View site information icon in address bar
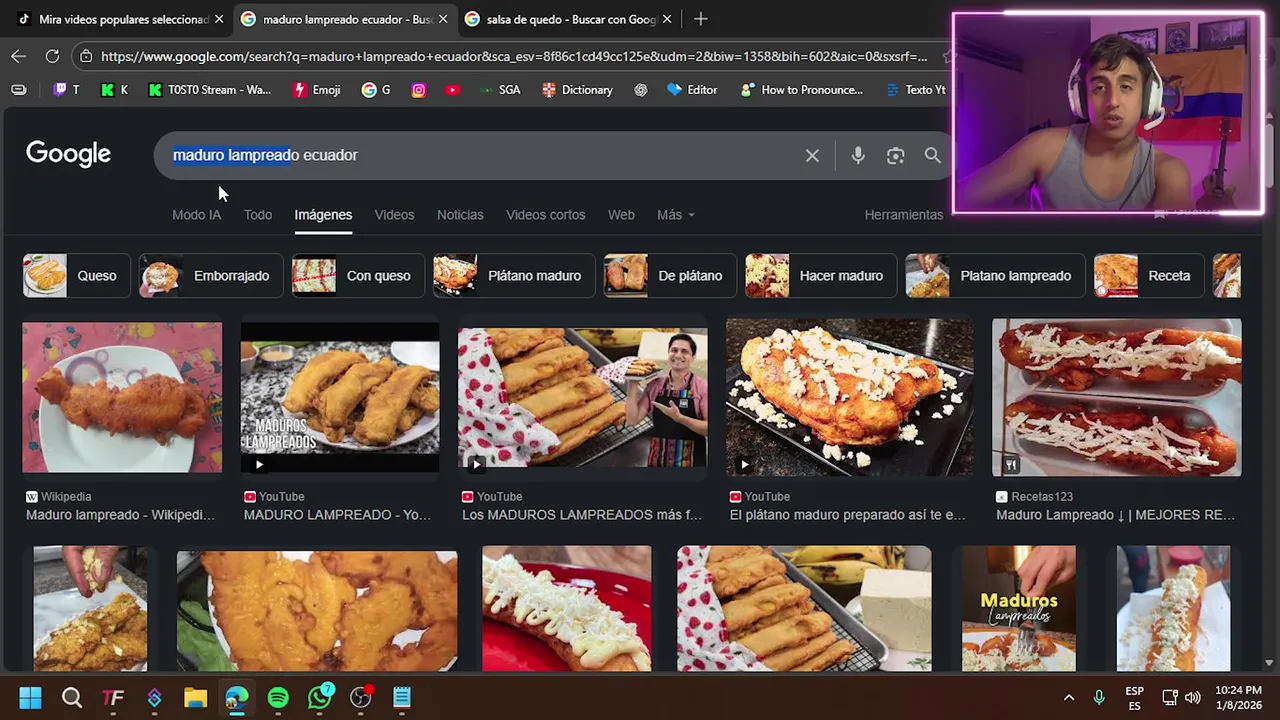Screen dimensions: 1280x720 pyautogui.click(x=86, y=56)
